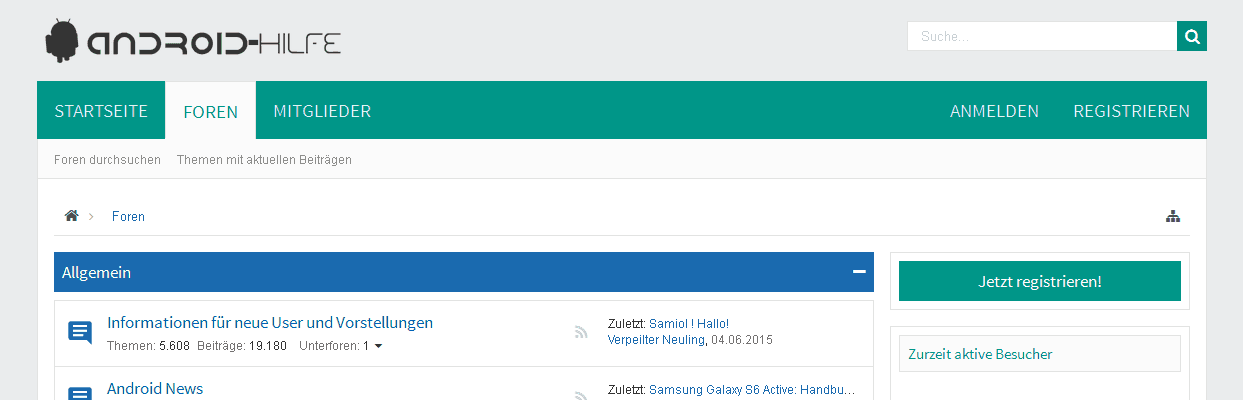Viewport: 1243px width, 400px height.
Task: Open the Mitglieder tab
Action: pyautogui.click(x=322, y=110)
